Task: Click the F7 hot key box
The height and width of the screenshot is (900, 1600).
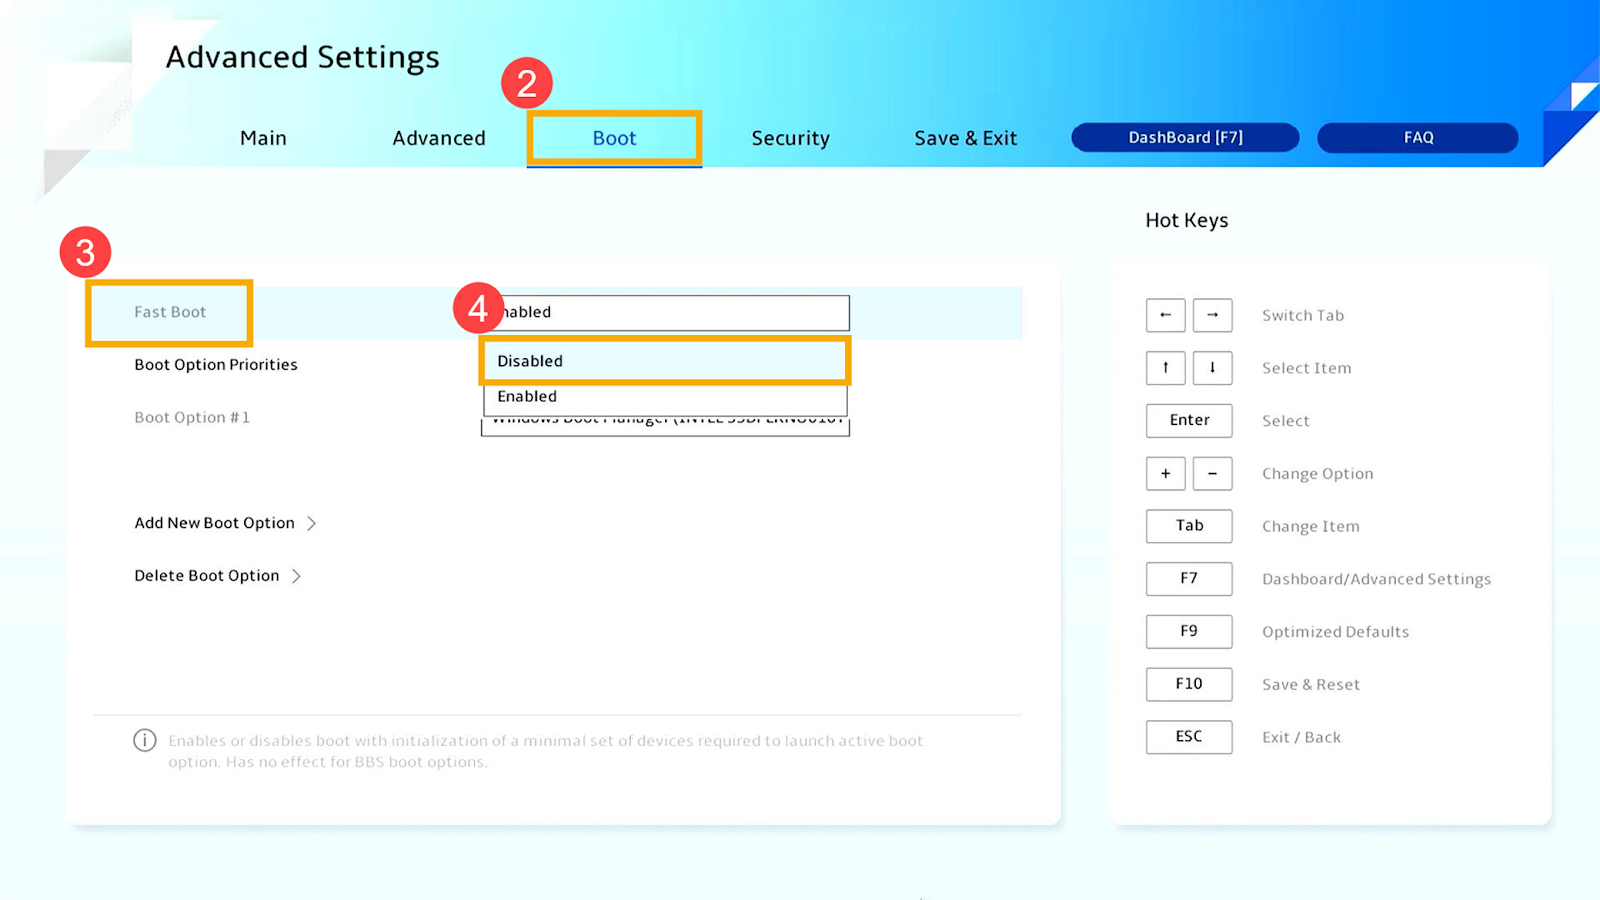Action: pyautogui.click(x=1189, y=578)
